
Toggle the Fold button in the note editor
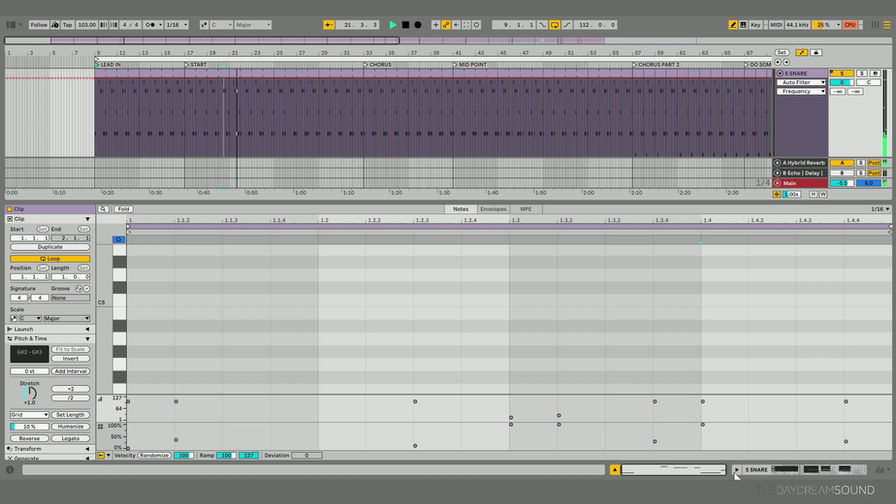(x=123, y=209)
